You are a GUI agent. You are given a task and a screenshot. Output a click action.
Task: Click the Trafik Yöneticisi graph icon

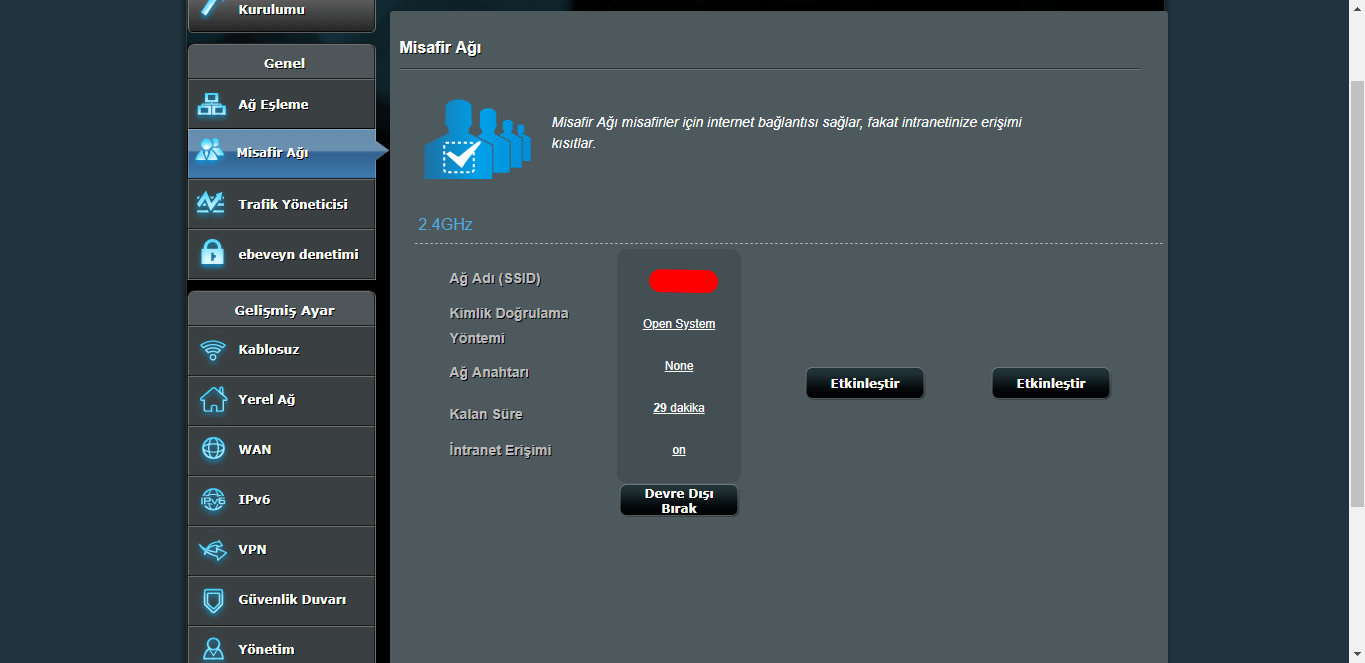[x=211, y=203]
